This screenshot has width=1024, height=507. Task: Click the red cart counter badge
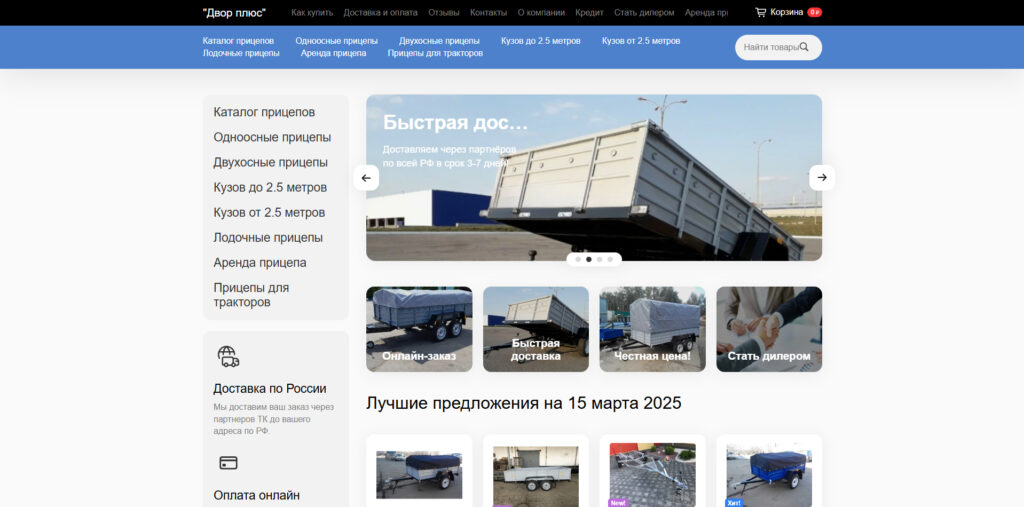click(x=814, y=12)
